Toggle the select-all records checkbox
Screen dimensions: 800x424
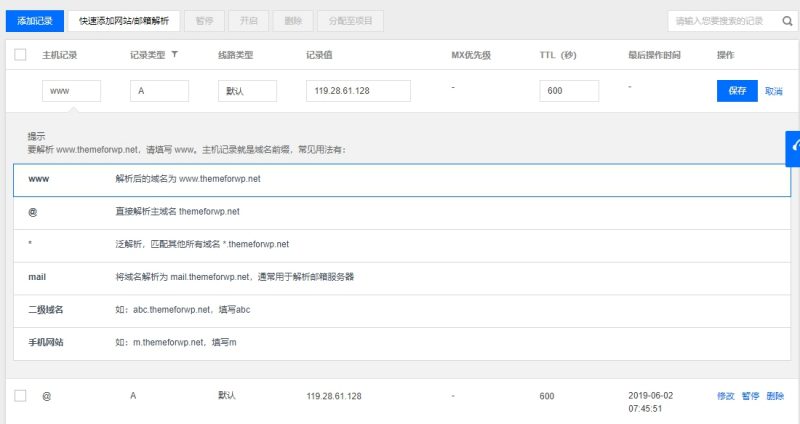pyautogui.click(x=21, y=55)
